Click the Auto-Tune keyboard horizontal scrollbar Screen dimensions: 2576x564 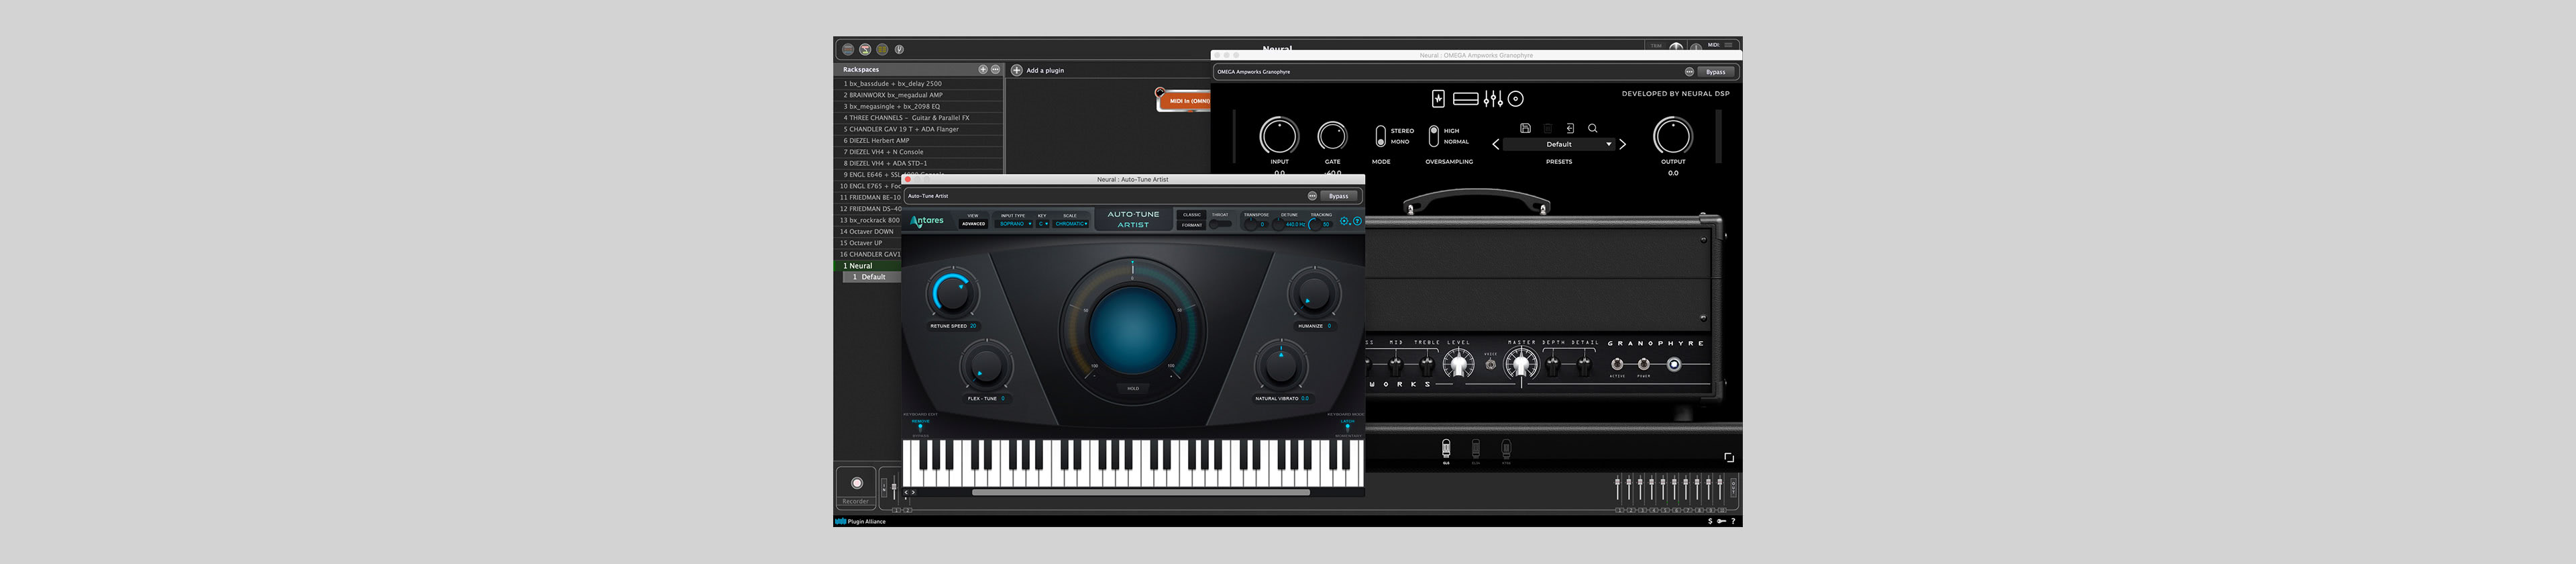point(1140,492)
